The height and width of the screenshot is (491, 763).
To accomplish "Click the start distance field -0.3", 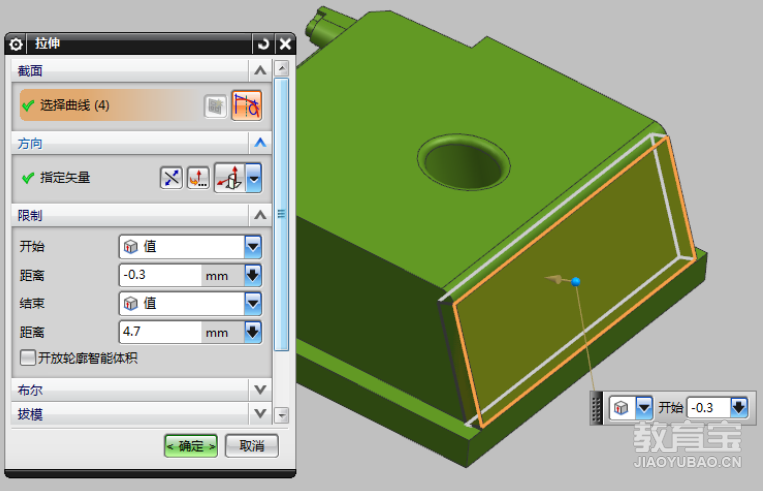I will click(160, 275).
